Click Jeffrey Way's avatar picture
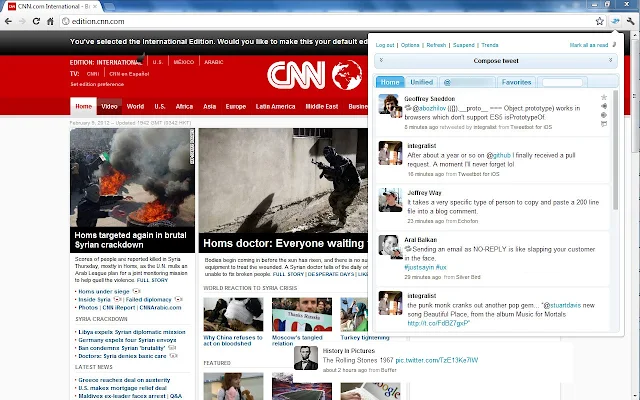 (x=390, y=200)
